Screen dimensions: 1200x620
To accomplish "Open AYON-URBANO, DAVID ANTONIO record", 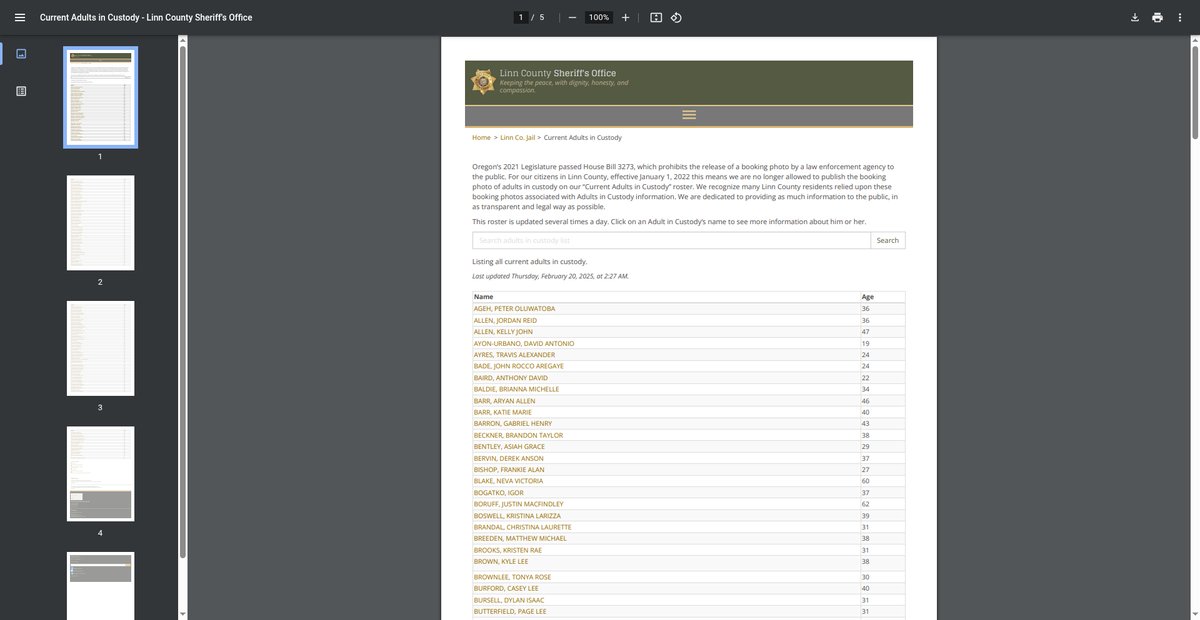I will [x=524, y=343].
